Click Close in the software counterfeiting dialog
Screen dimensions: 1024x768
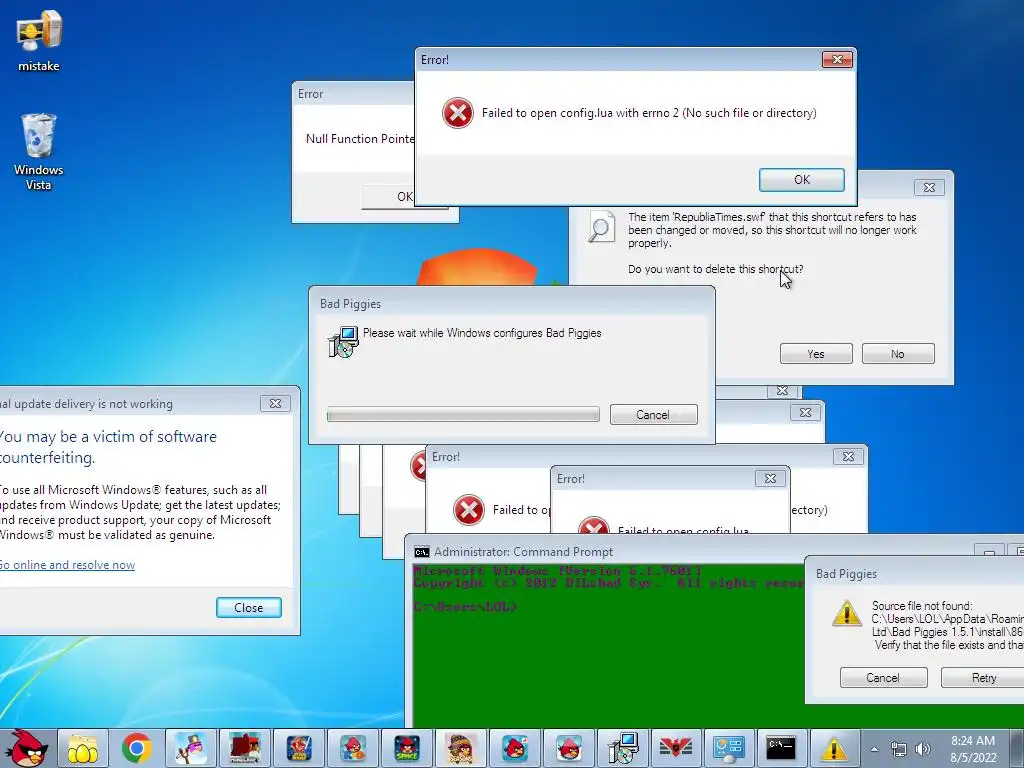click(x=248, y=607)
